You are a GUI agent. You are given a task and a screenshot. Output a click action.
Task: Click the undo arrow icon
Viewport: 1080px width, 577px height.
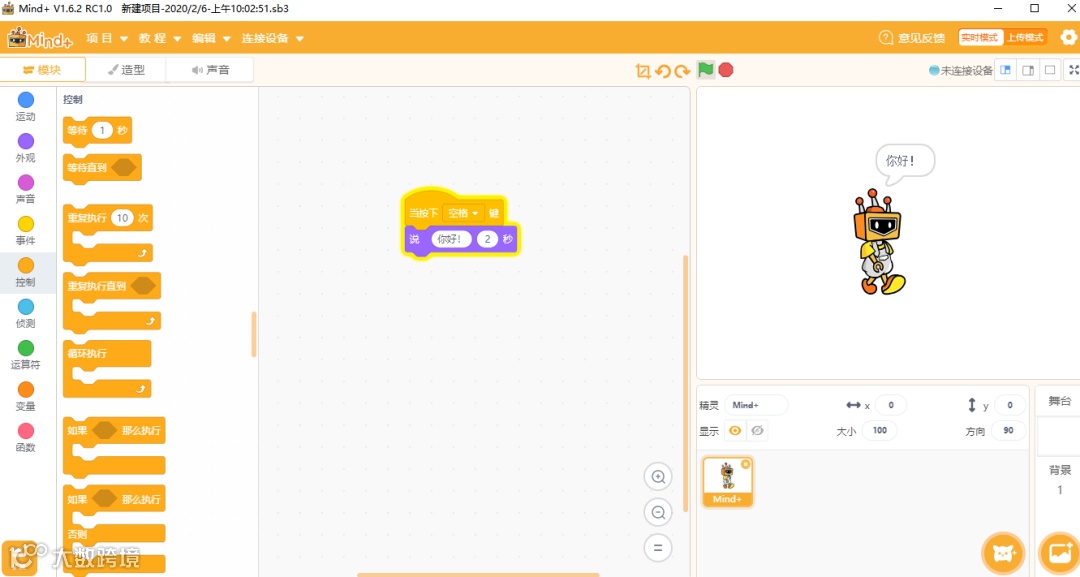(663, 71)
